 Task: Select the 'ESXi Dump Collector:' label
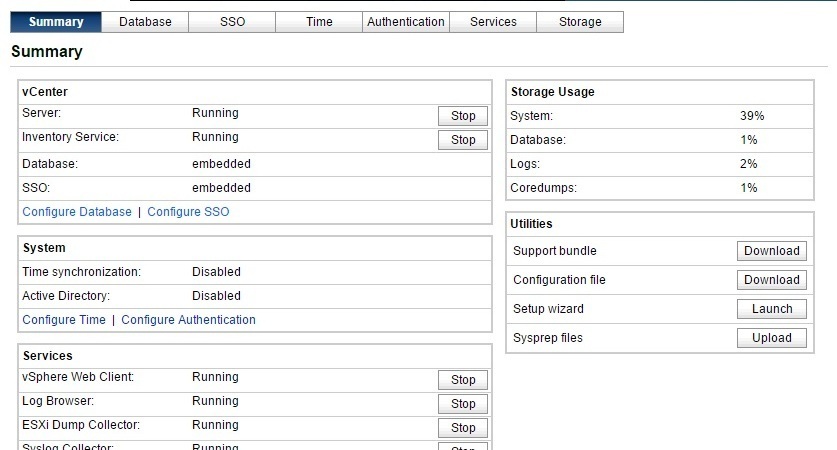tap(81, 425)
